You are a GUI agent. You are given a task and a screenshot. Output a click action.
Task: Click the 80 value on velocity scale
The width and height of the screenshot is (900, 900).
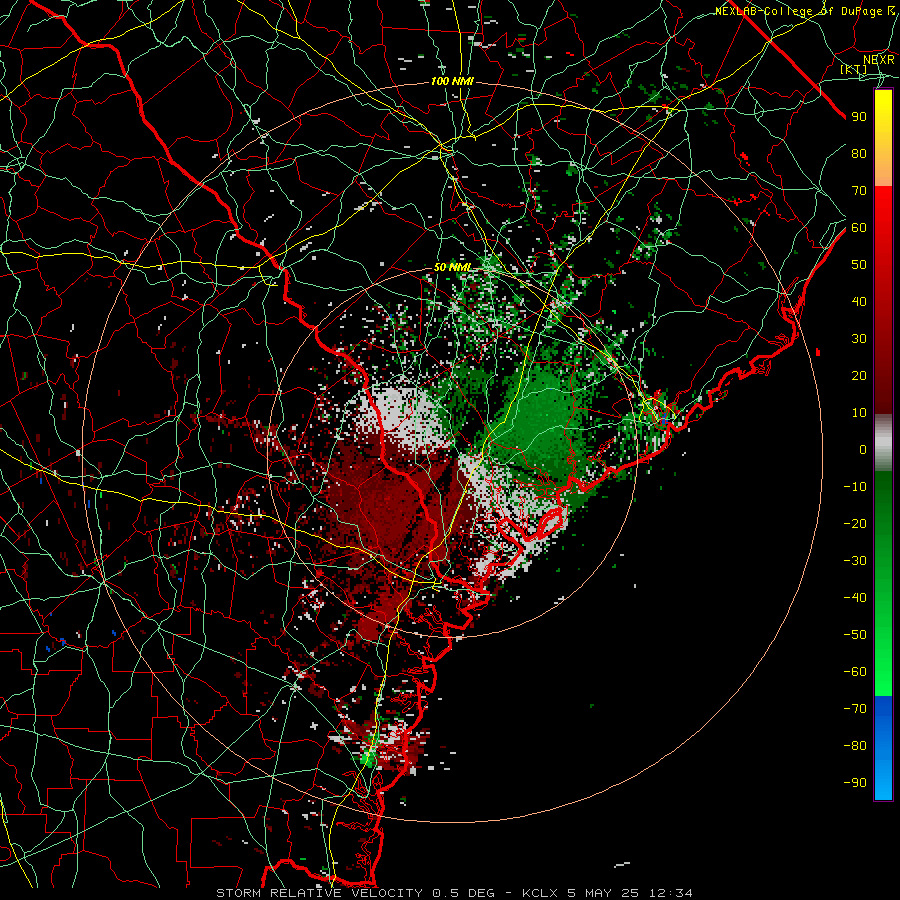859,154
